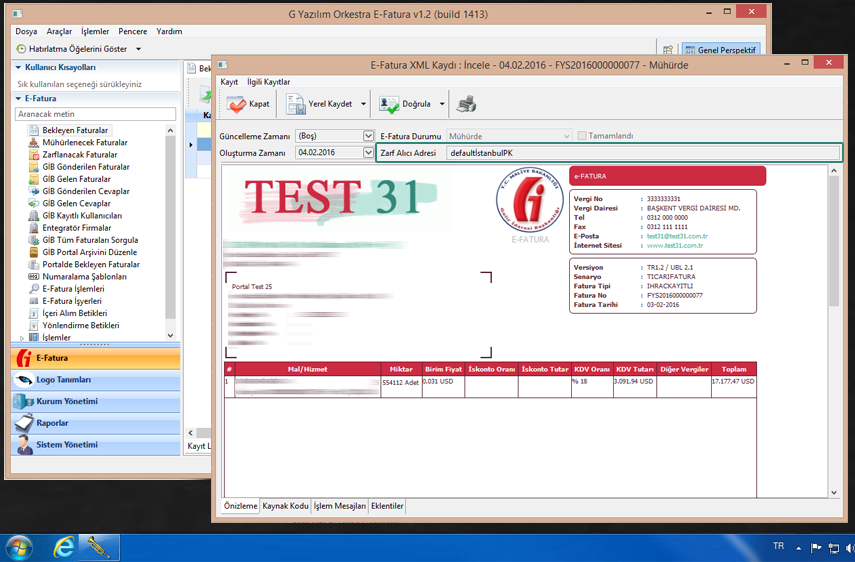
Task: Click the Zarf Alıcı Adresi field
Action: (642, 153)
